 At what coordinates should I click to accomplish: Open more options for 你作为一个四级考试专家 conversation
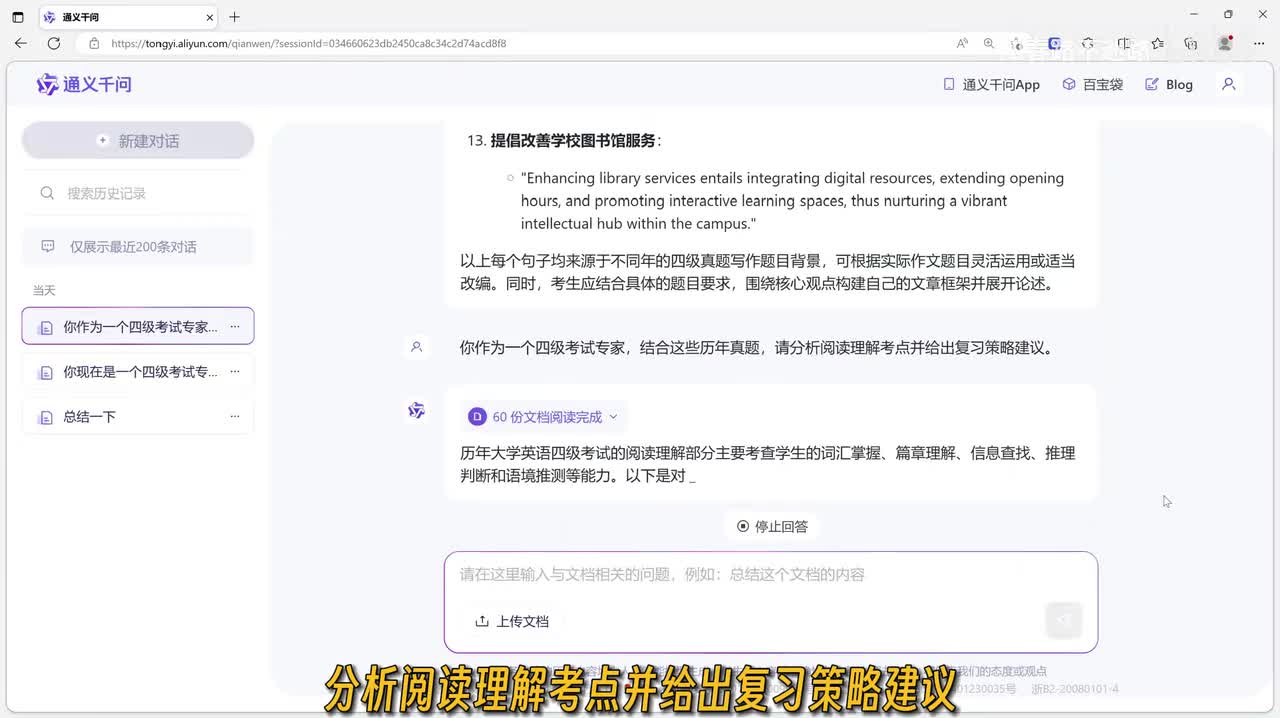coord(235,327)
